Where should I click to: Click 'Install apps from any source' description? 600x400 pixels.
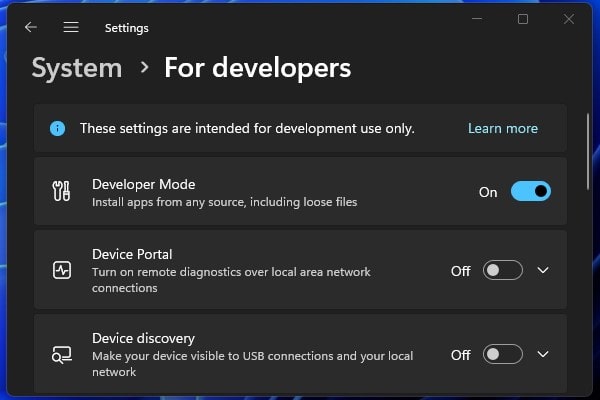coord(225,202)
